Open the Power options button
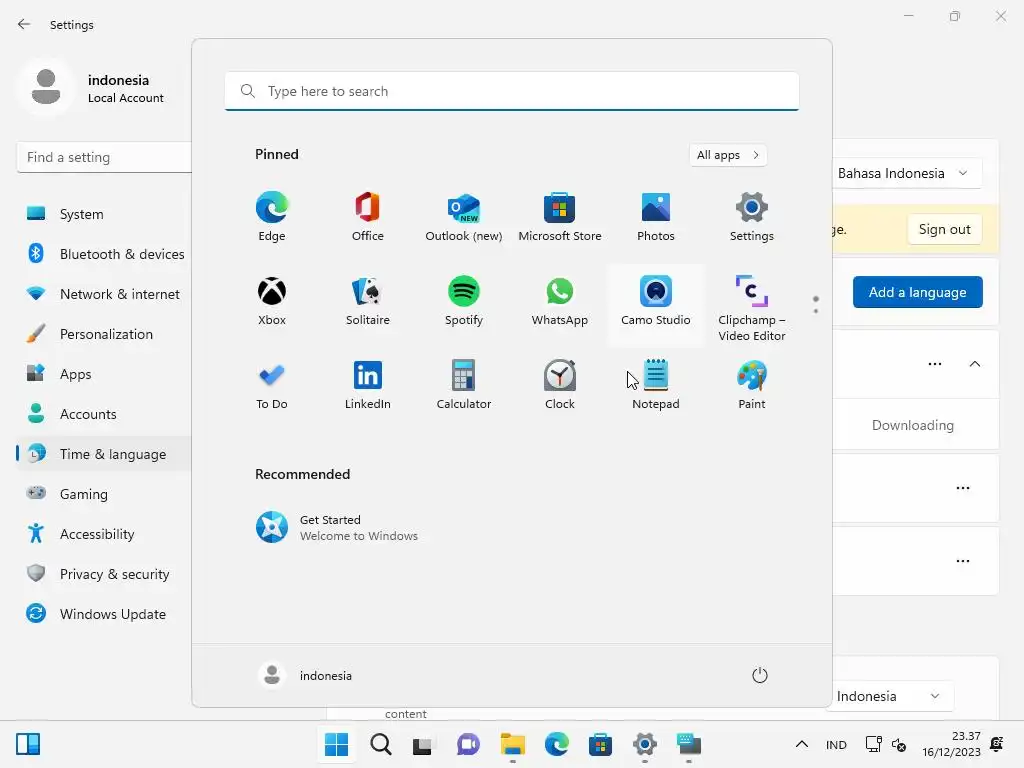Viewport: 1024px width, 768px height. click(760, 675)
